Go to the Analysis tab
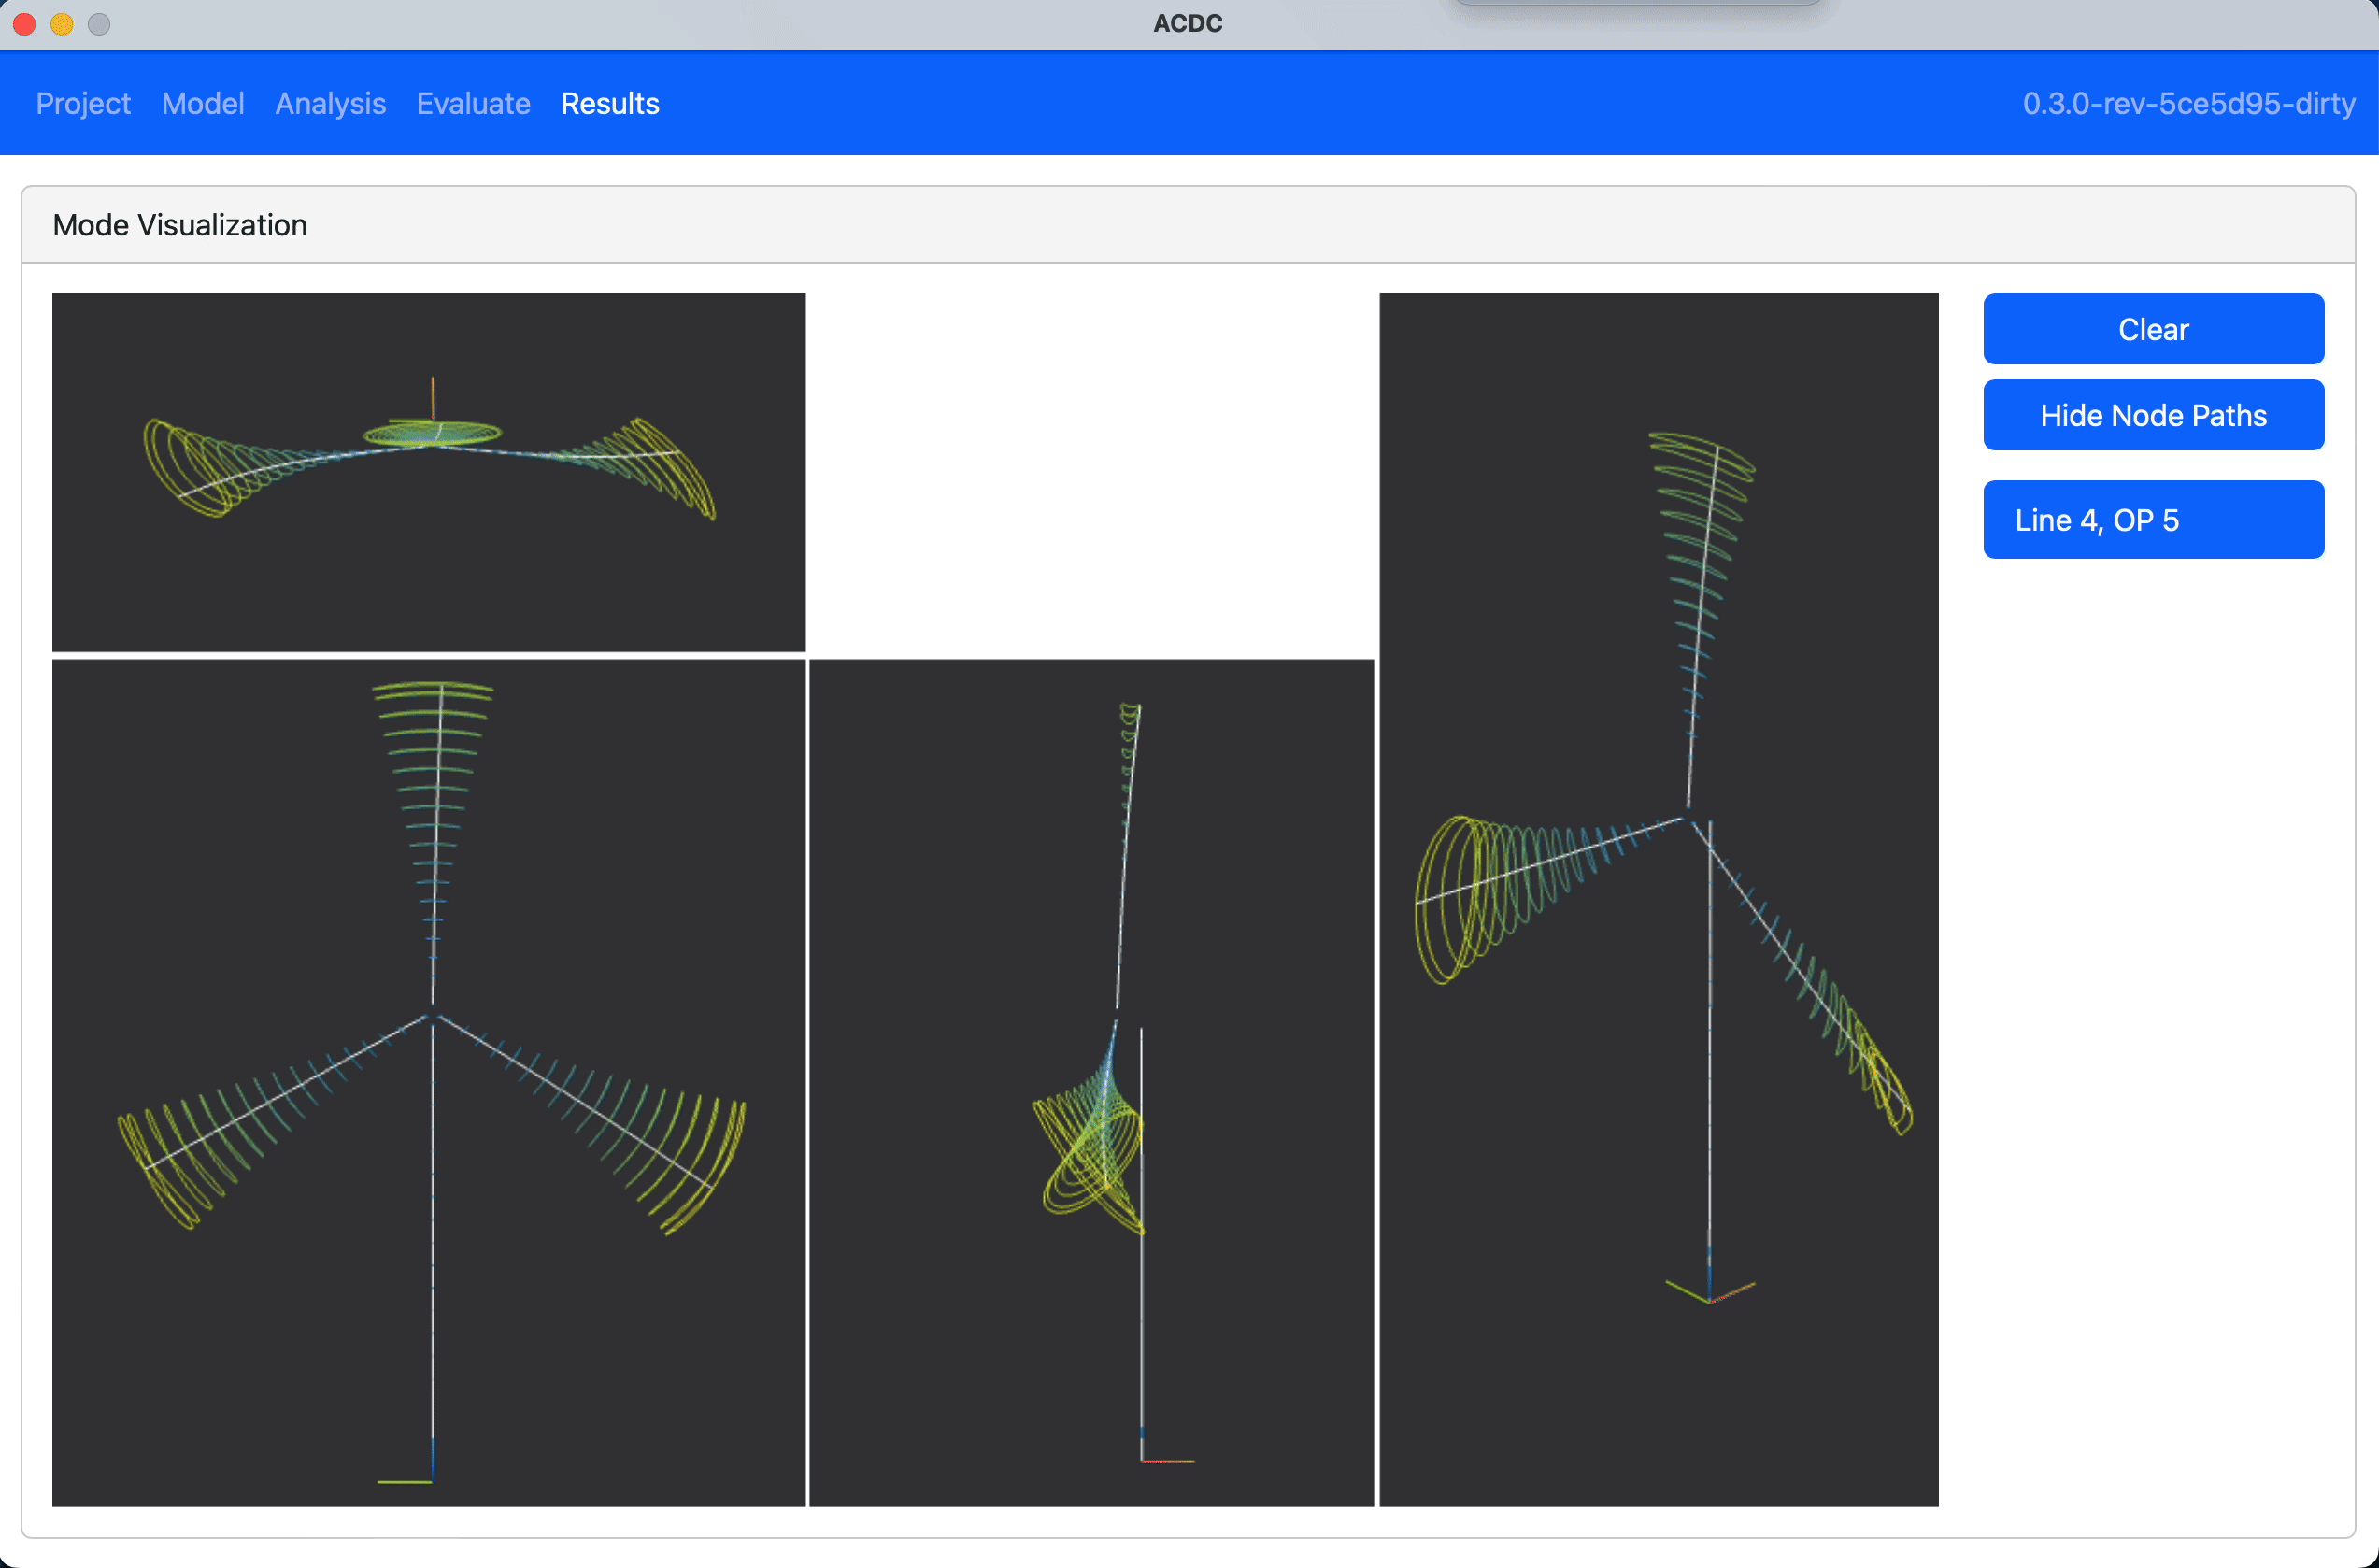 pos(330,104)
